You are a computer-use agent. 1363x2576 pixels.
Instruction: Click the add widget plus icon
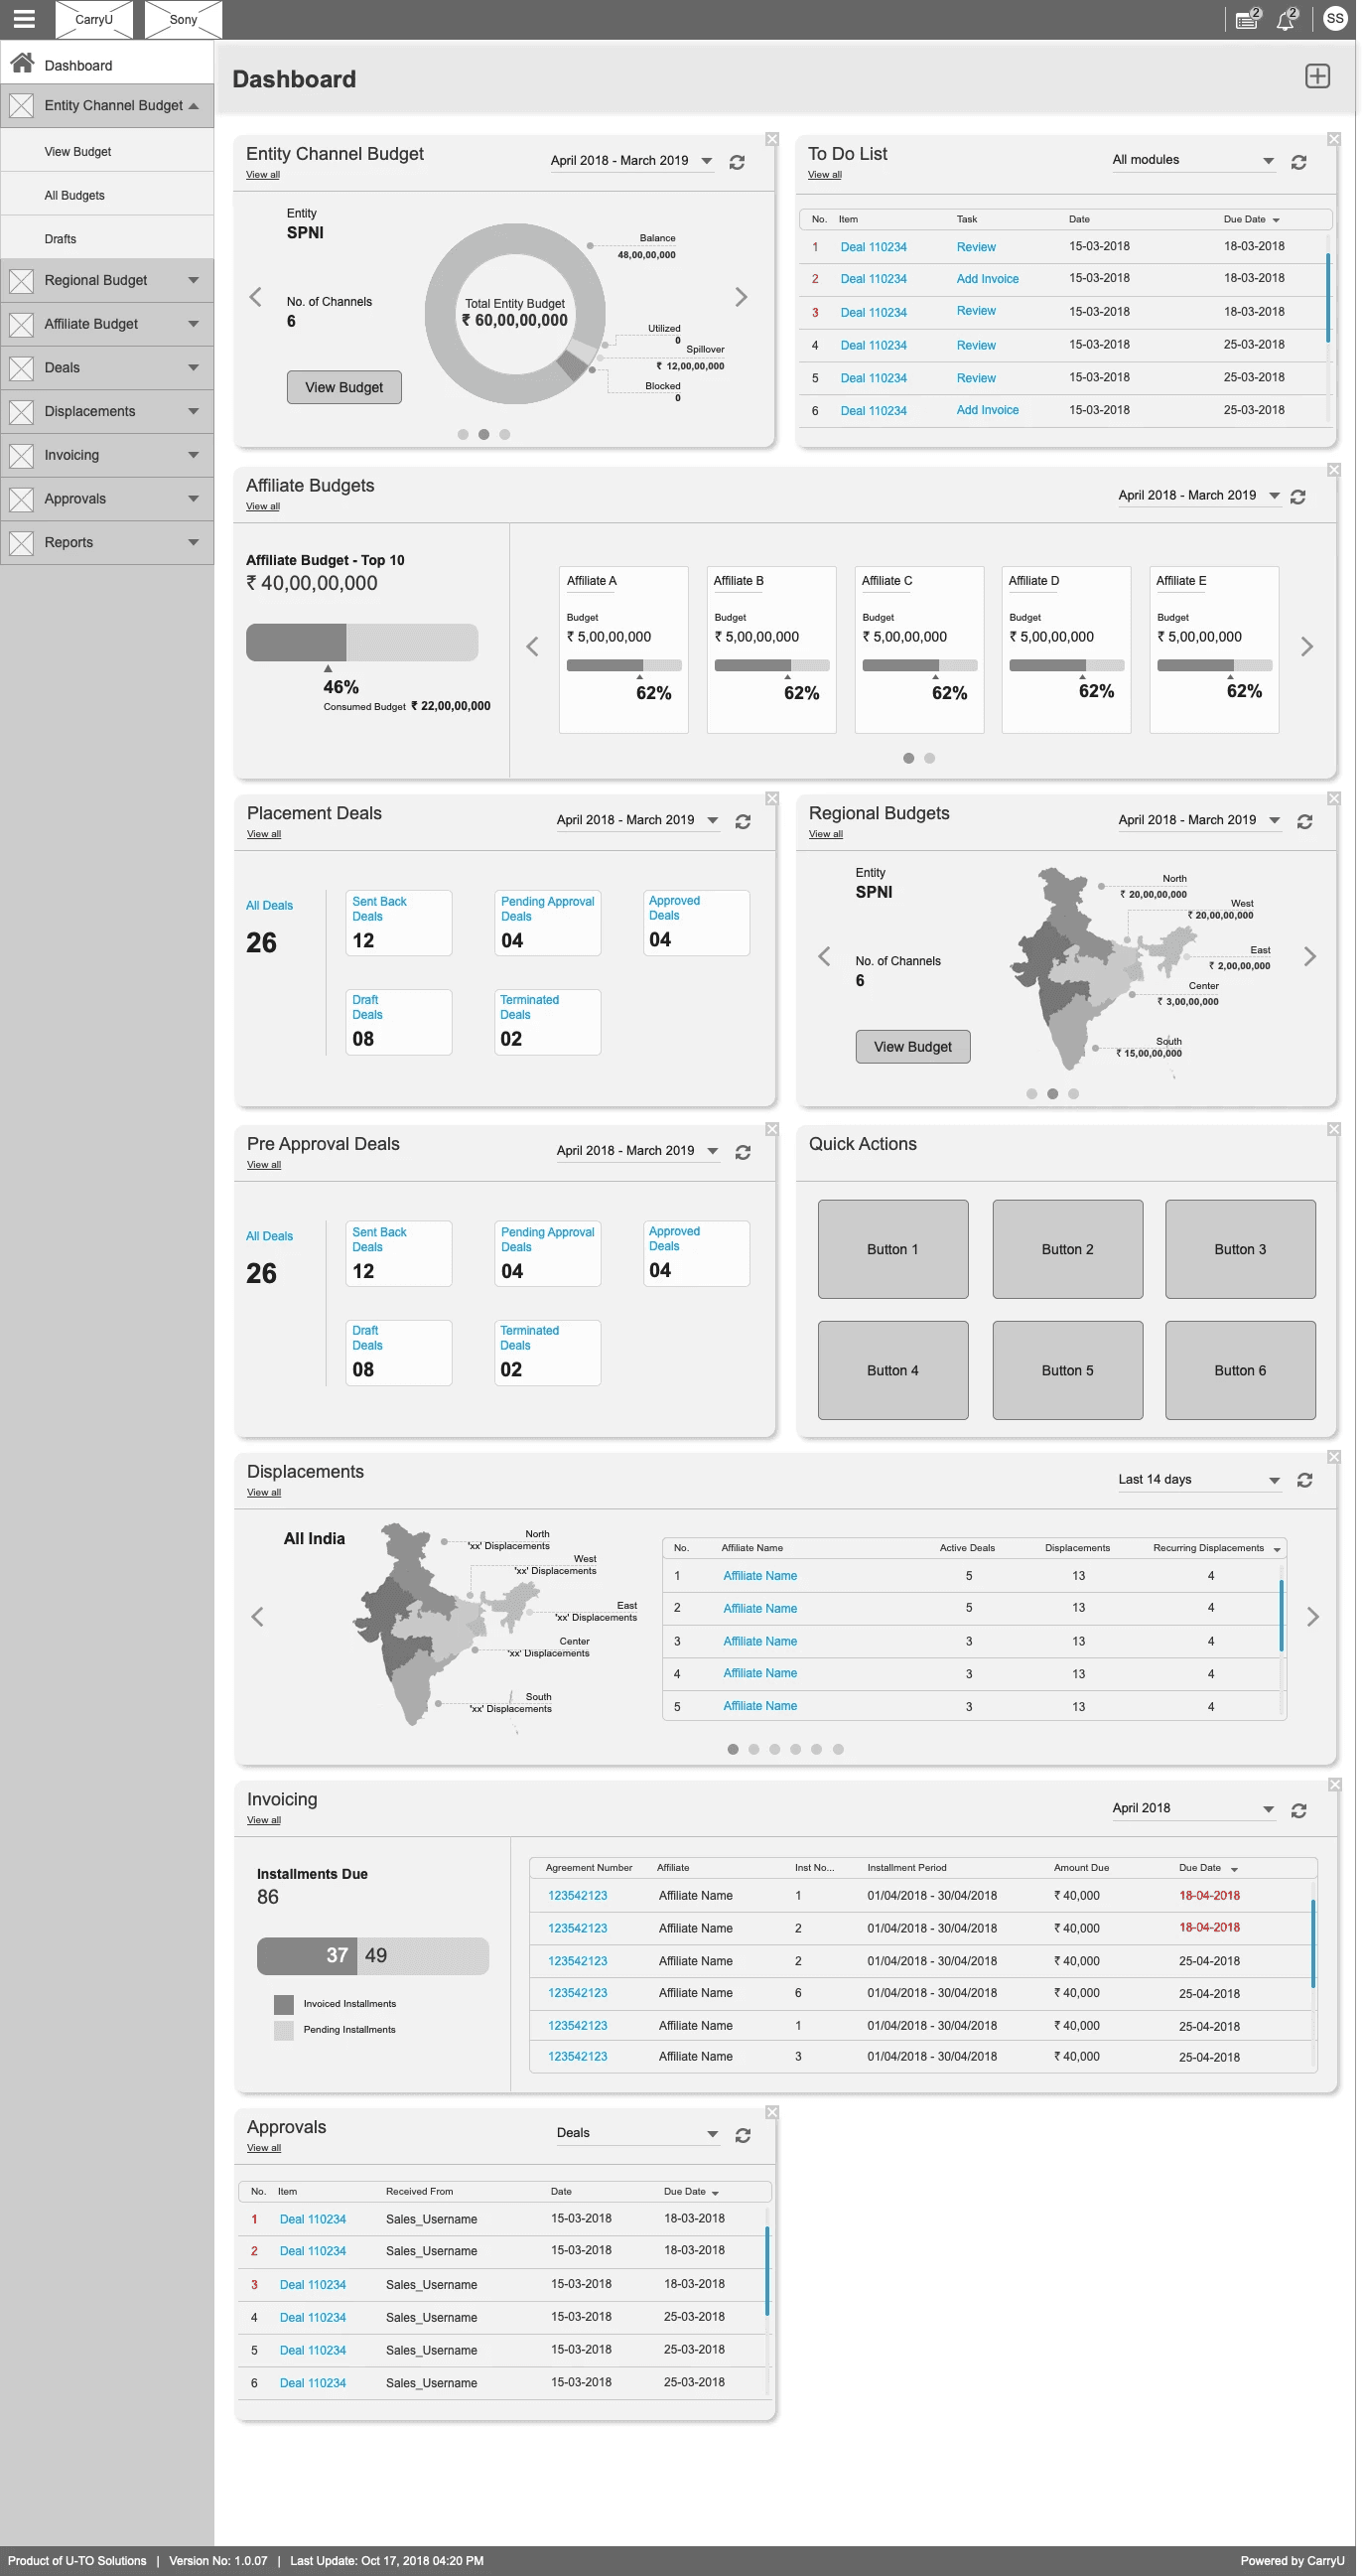tap(1317, 77)
